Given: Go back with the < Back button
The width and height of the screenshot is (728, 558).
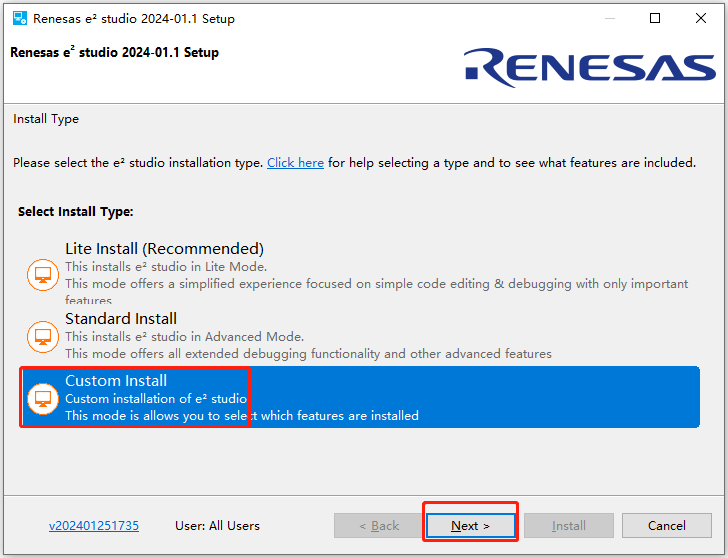Looking at the screenshot, I should 378,526.
